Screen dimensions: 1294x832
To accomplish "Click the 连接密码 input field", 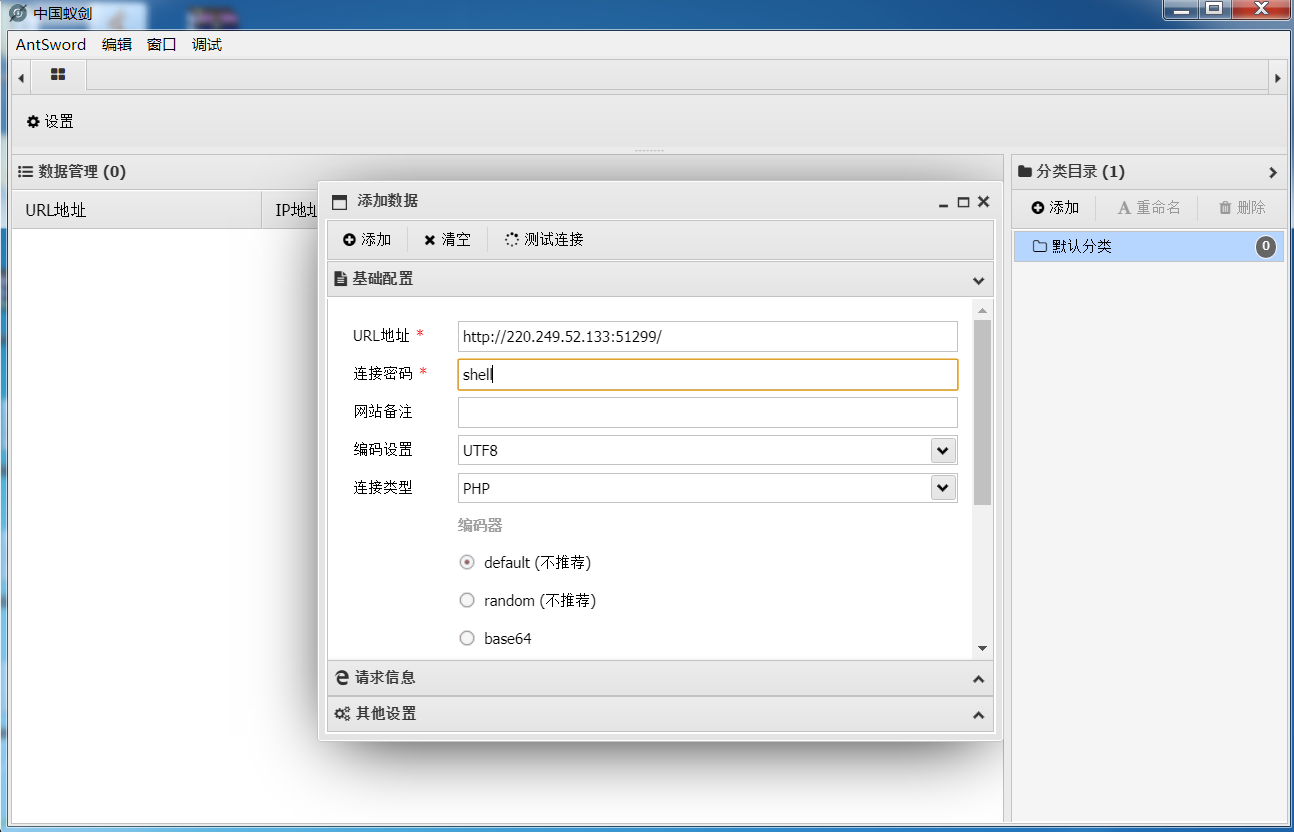I will click(x=708, y=374).
